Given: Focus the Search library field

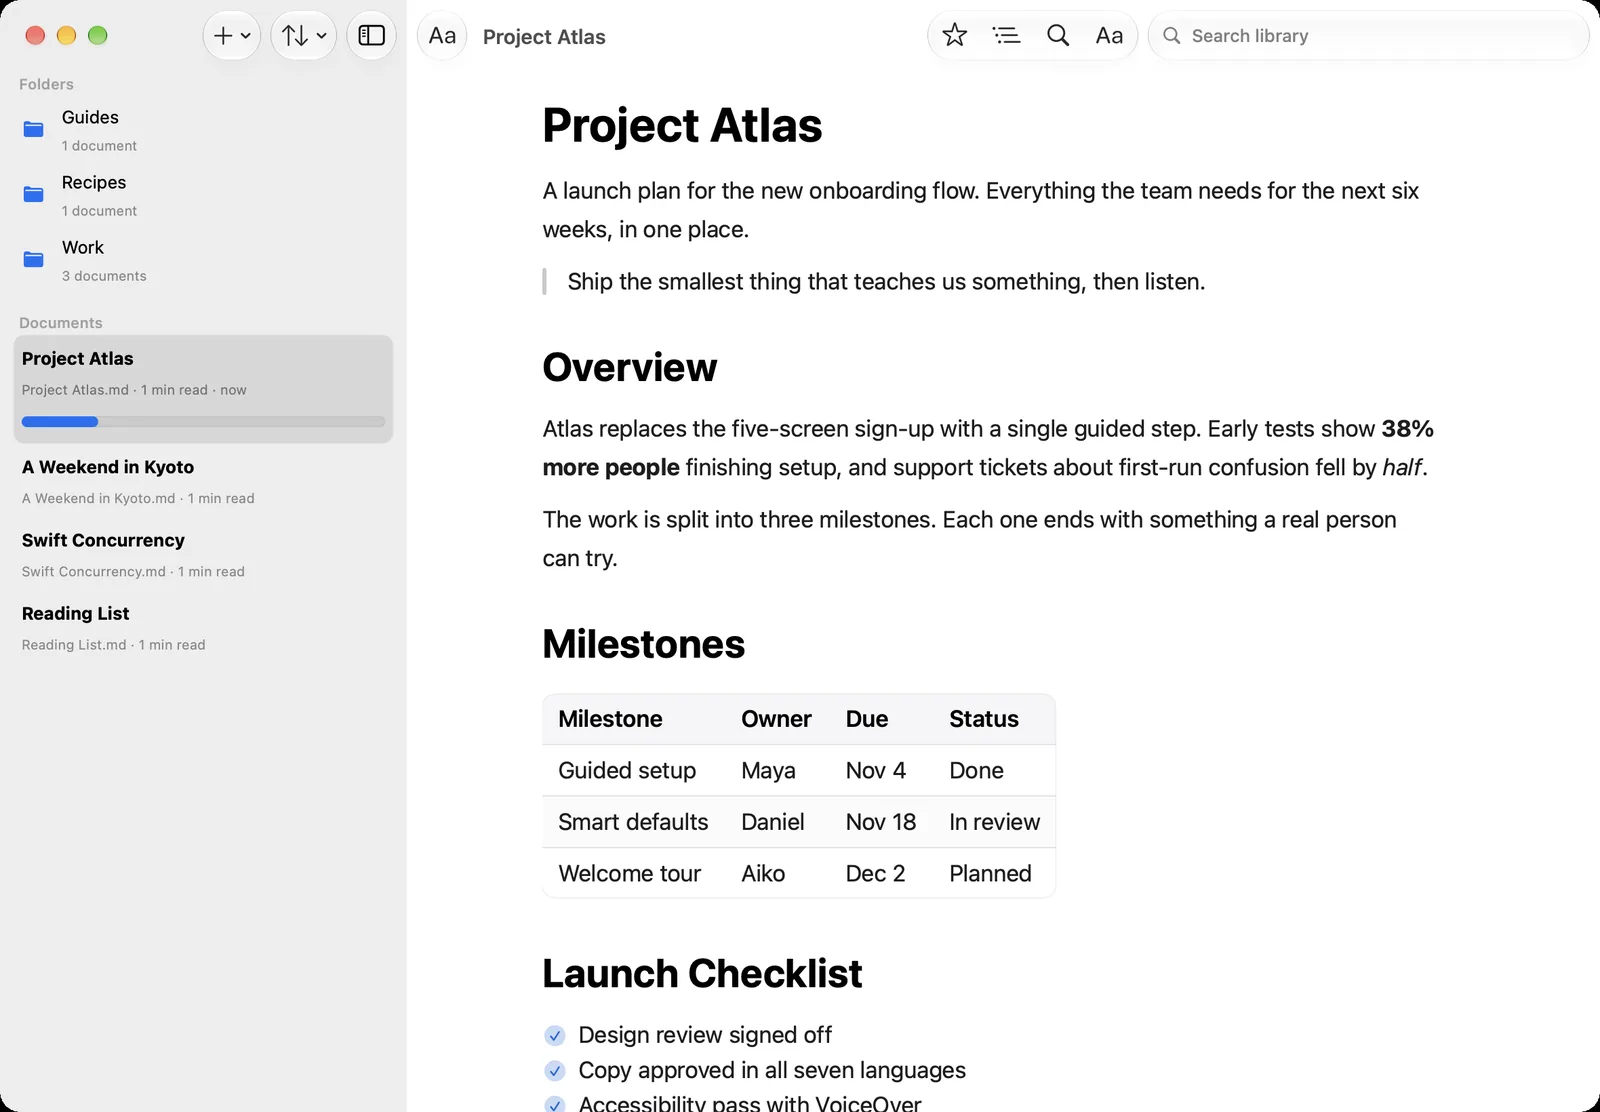Looking at the screenshot, I should pos(1369,36).
